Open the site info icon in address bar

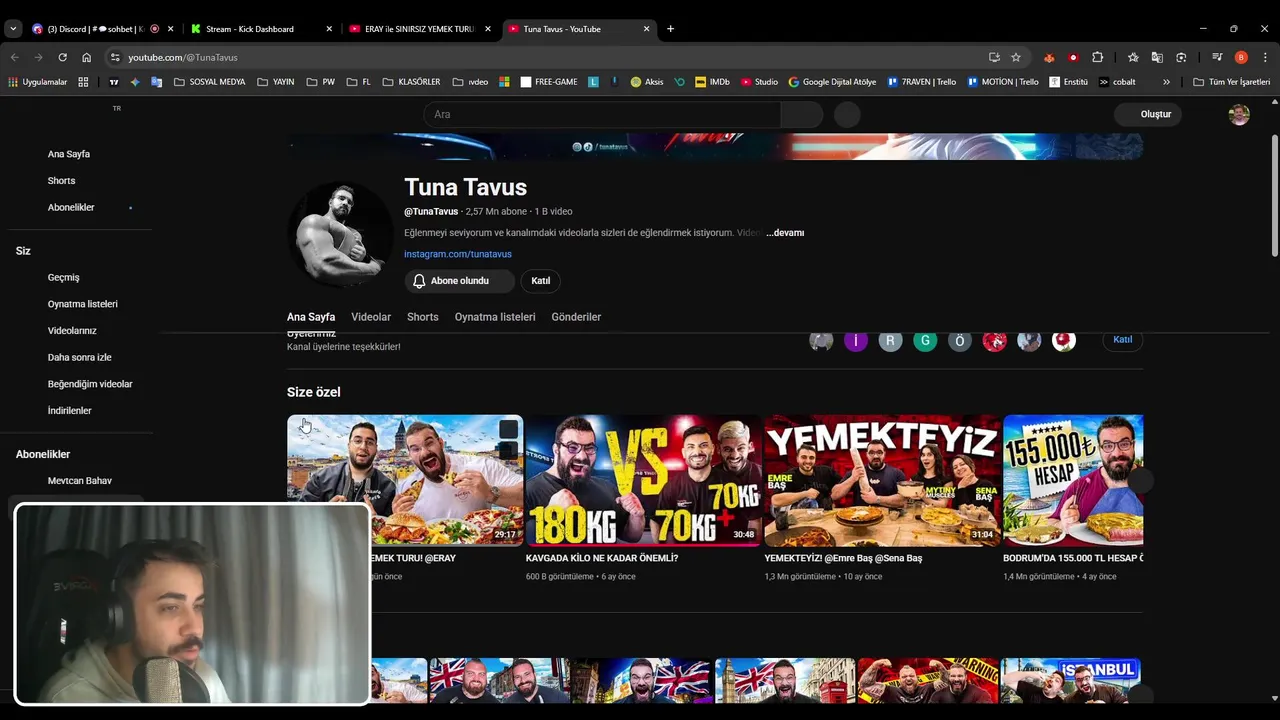(x=115, y=57)
